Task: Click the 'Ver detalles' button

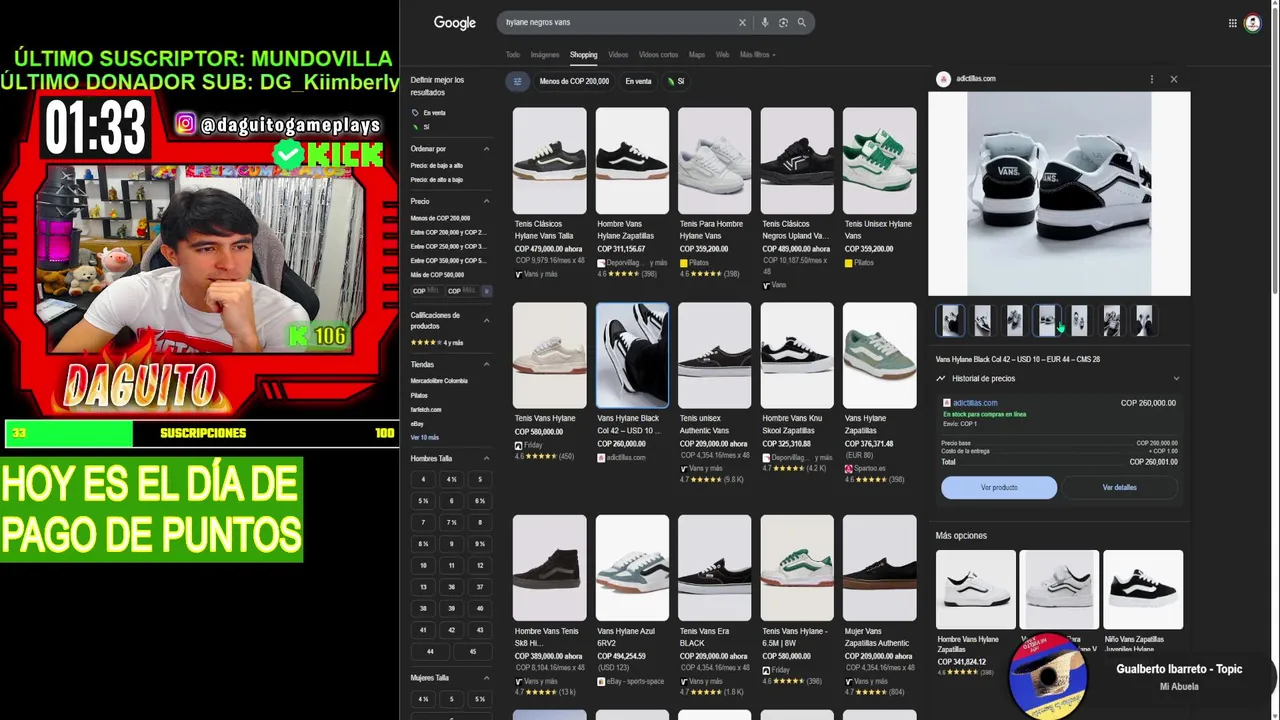Action: click(x=1119, y=488)
